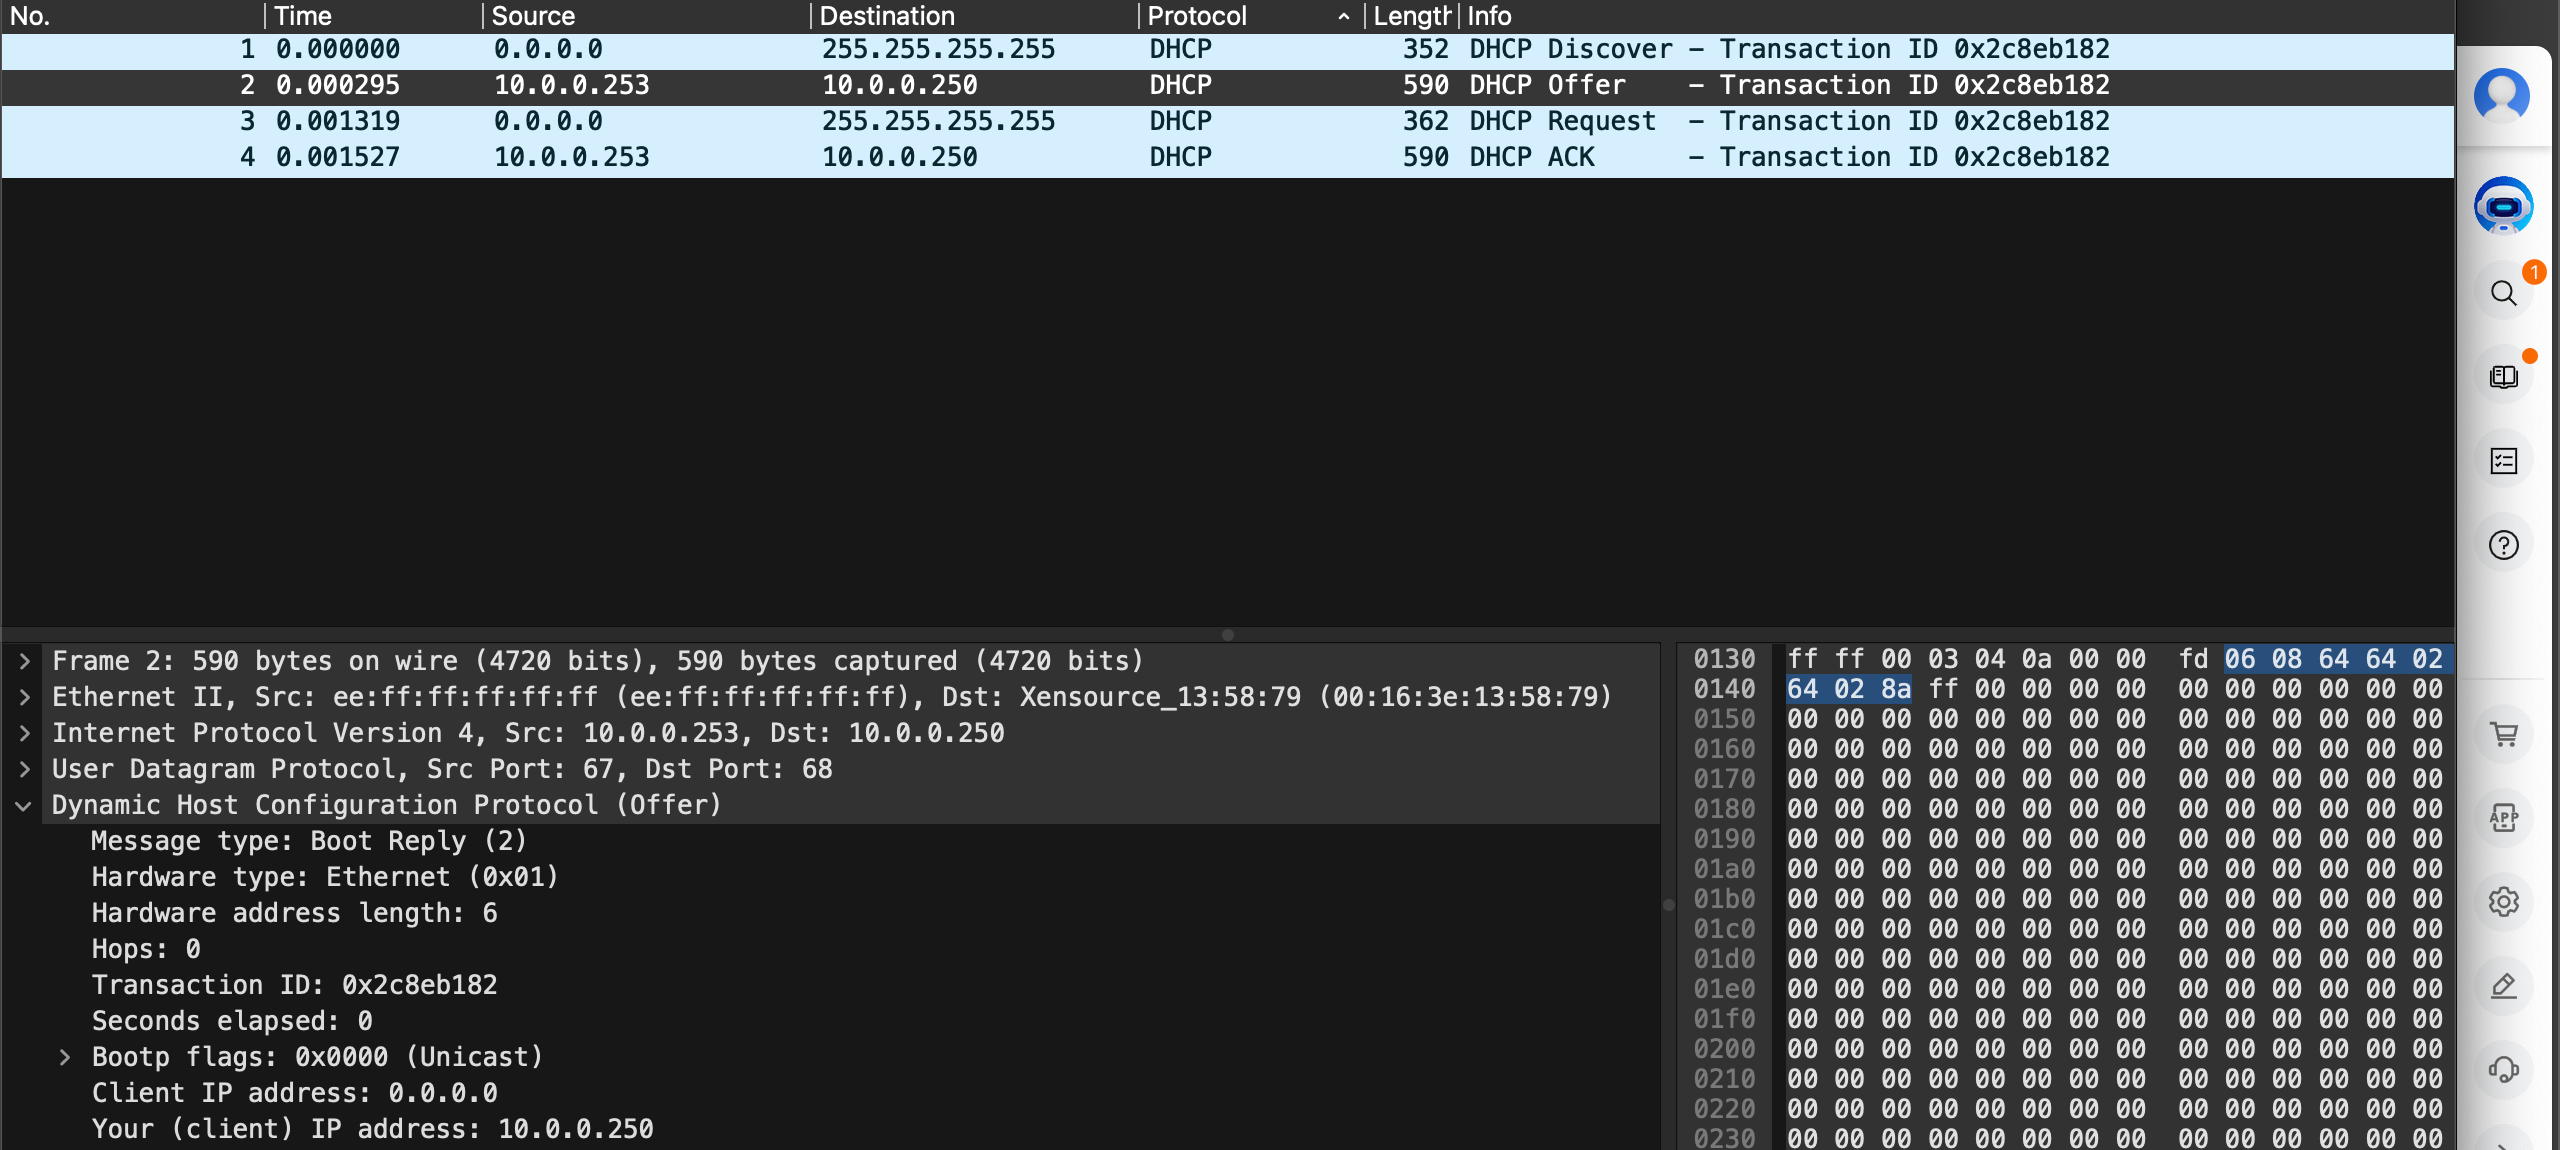
Task: Open the book reader sidebar icon
Action: pos(2503,377)
